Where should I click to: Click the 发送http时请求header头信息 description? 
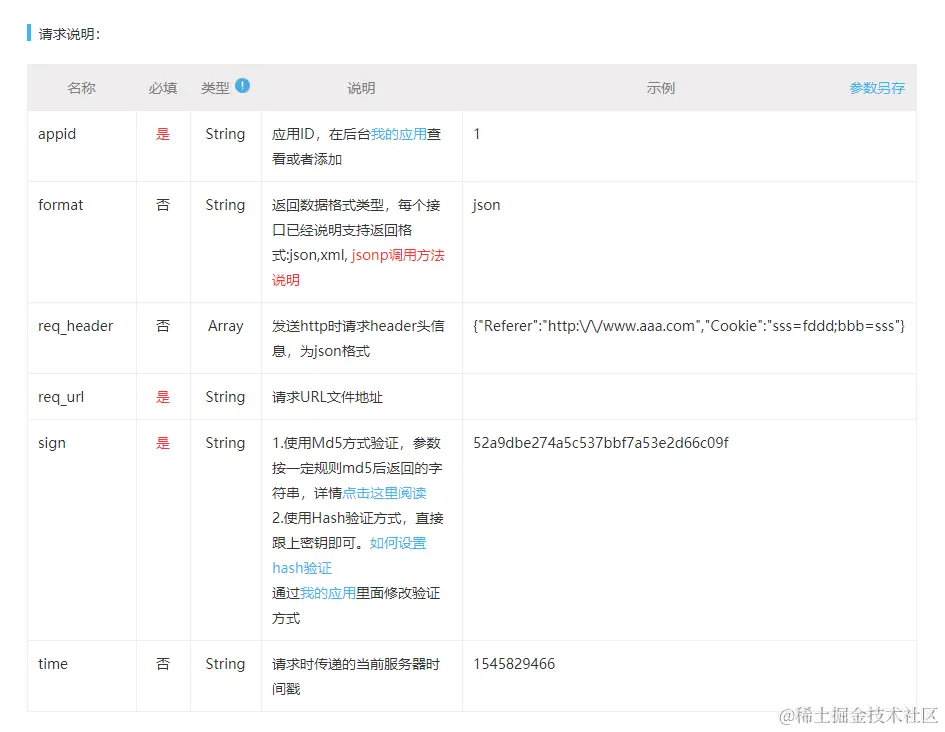358,338
